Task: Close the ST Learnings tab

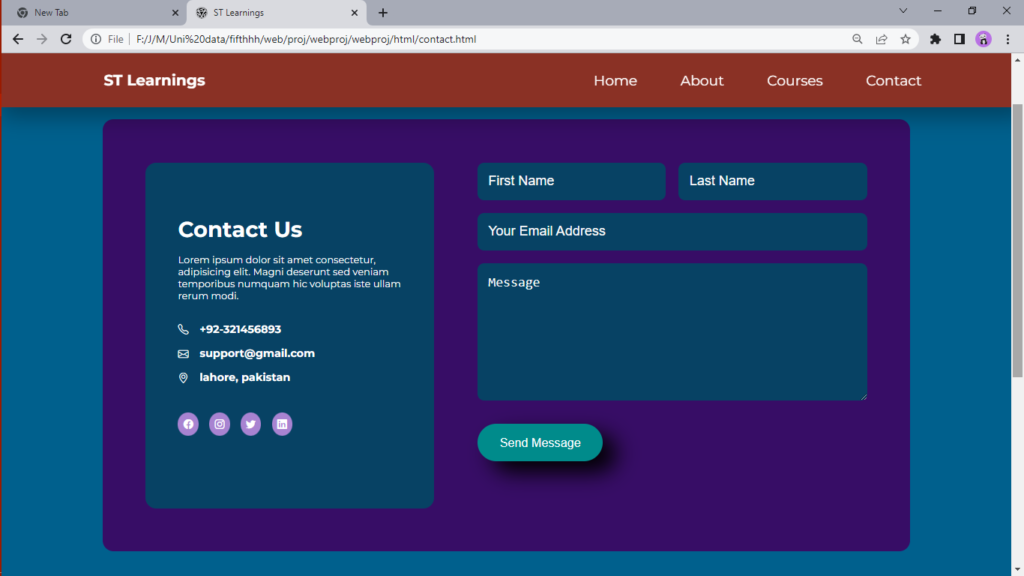Action: point(355,12)
